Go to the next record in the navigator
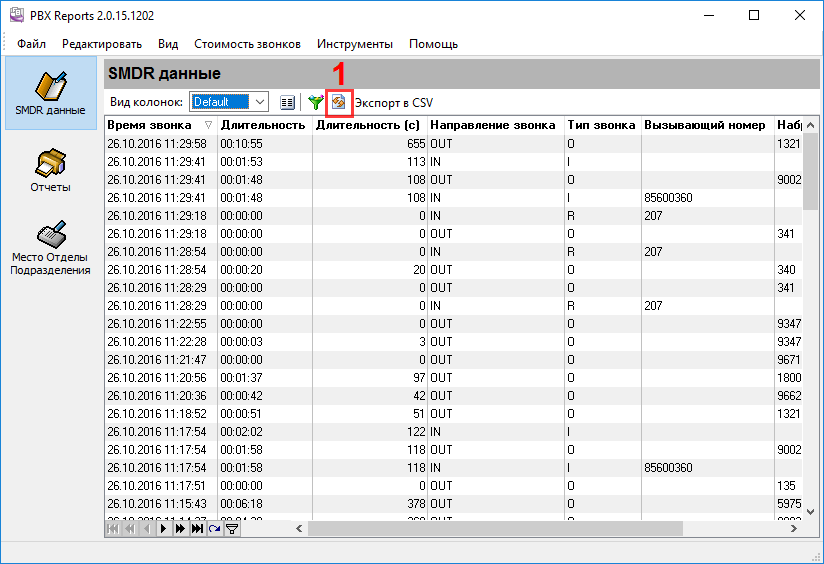The width and height of the screenshot is (824, 564). pos(163,529)
